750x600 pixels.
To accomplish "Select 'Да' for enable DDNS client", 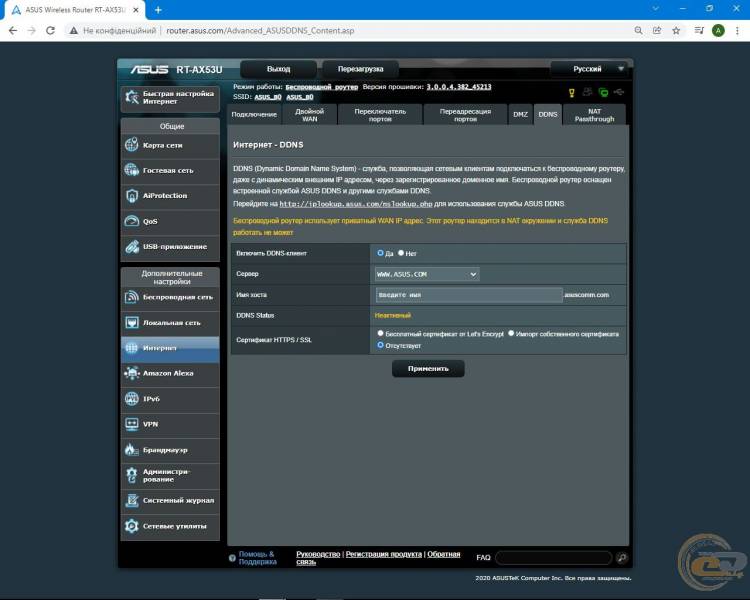I will 380,253.
